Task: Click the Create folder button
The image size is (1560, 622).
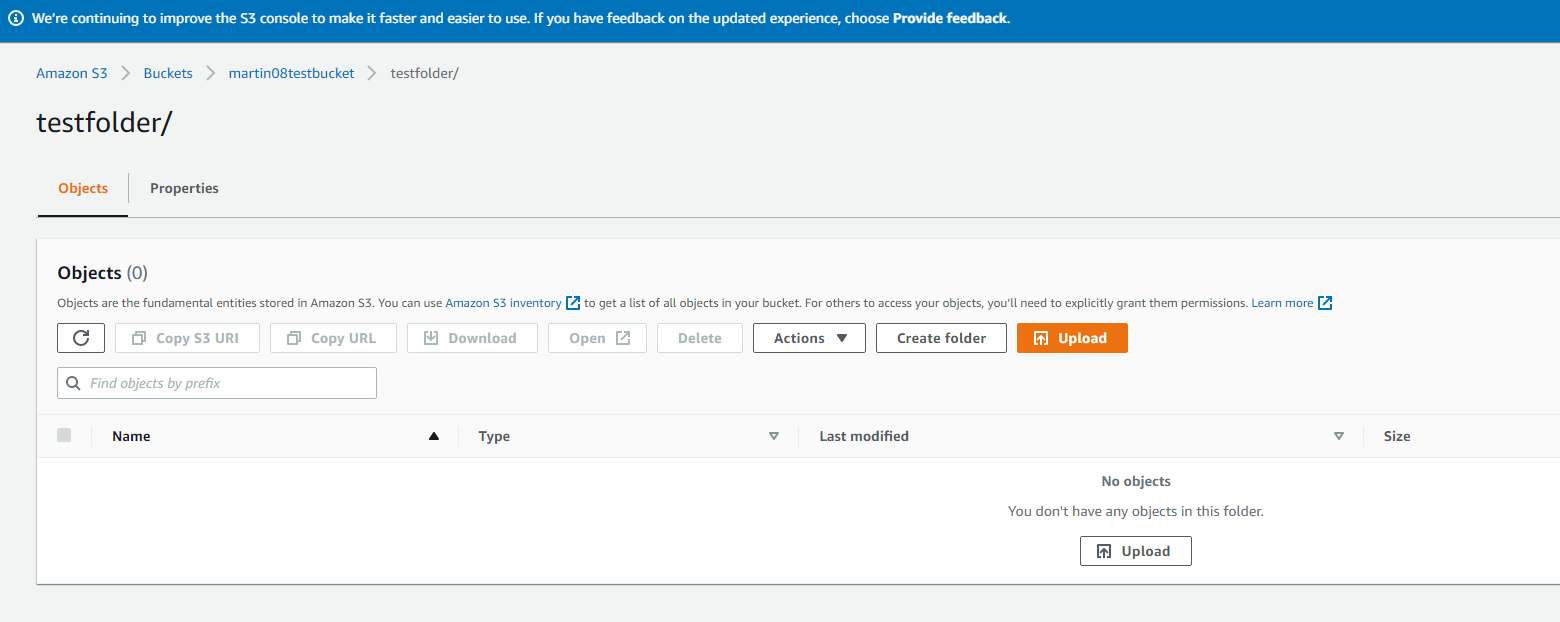Action: click(940, 338)
